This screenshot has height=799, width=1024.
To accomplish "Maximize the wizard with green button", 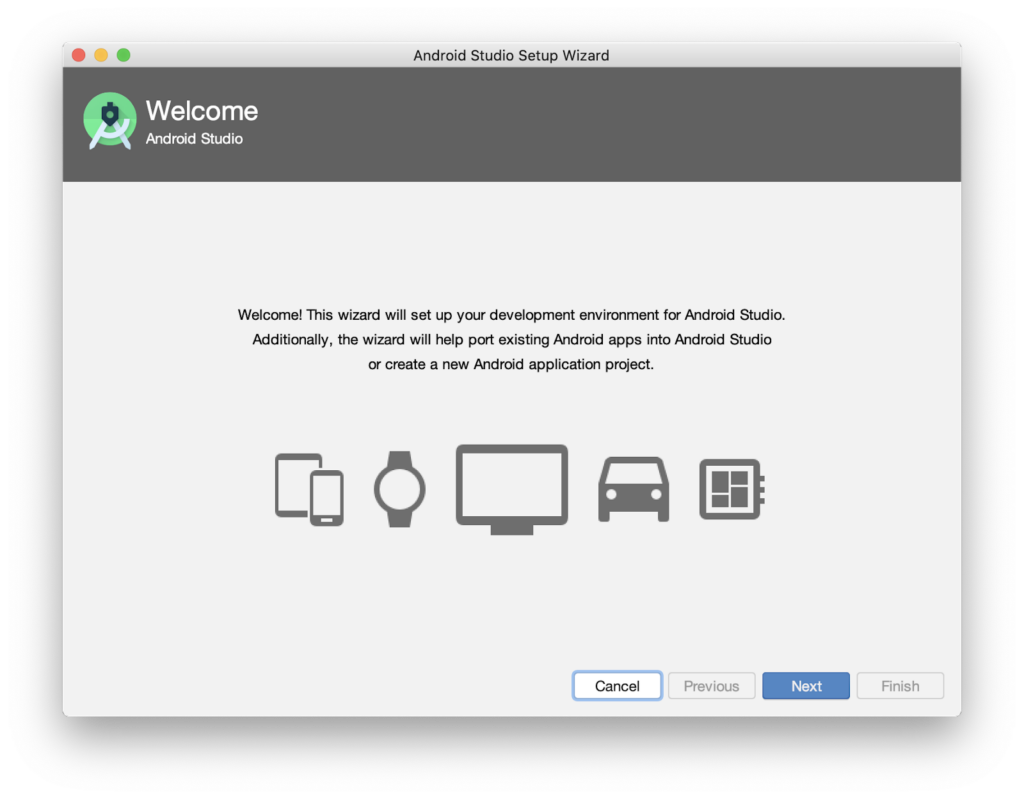I will click(123, 55).
